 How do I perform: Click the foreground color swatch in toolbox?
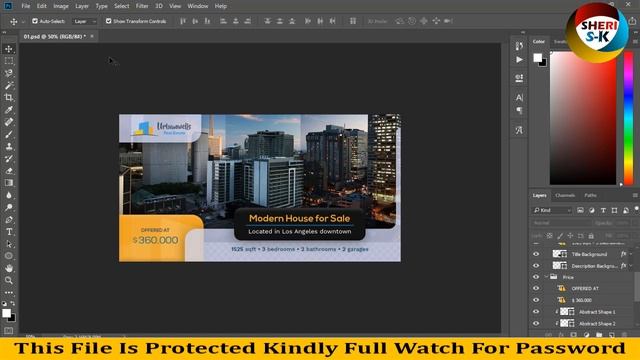click(x=6, y=313)
